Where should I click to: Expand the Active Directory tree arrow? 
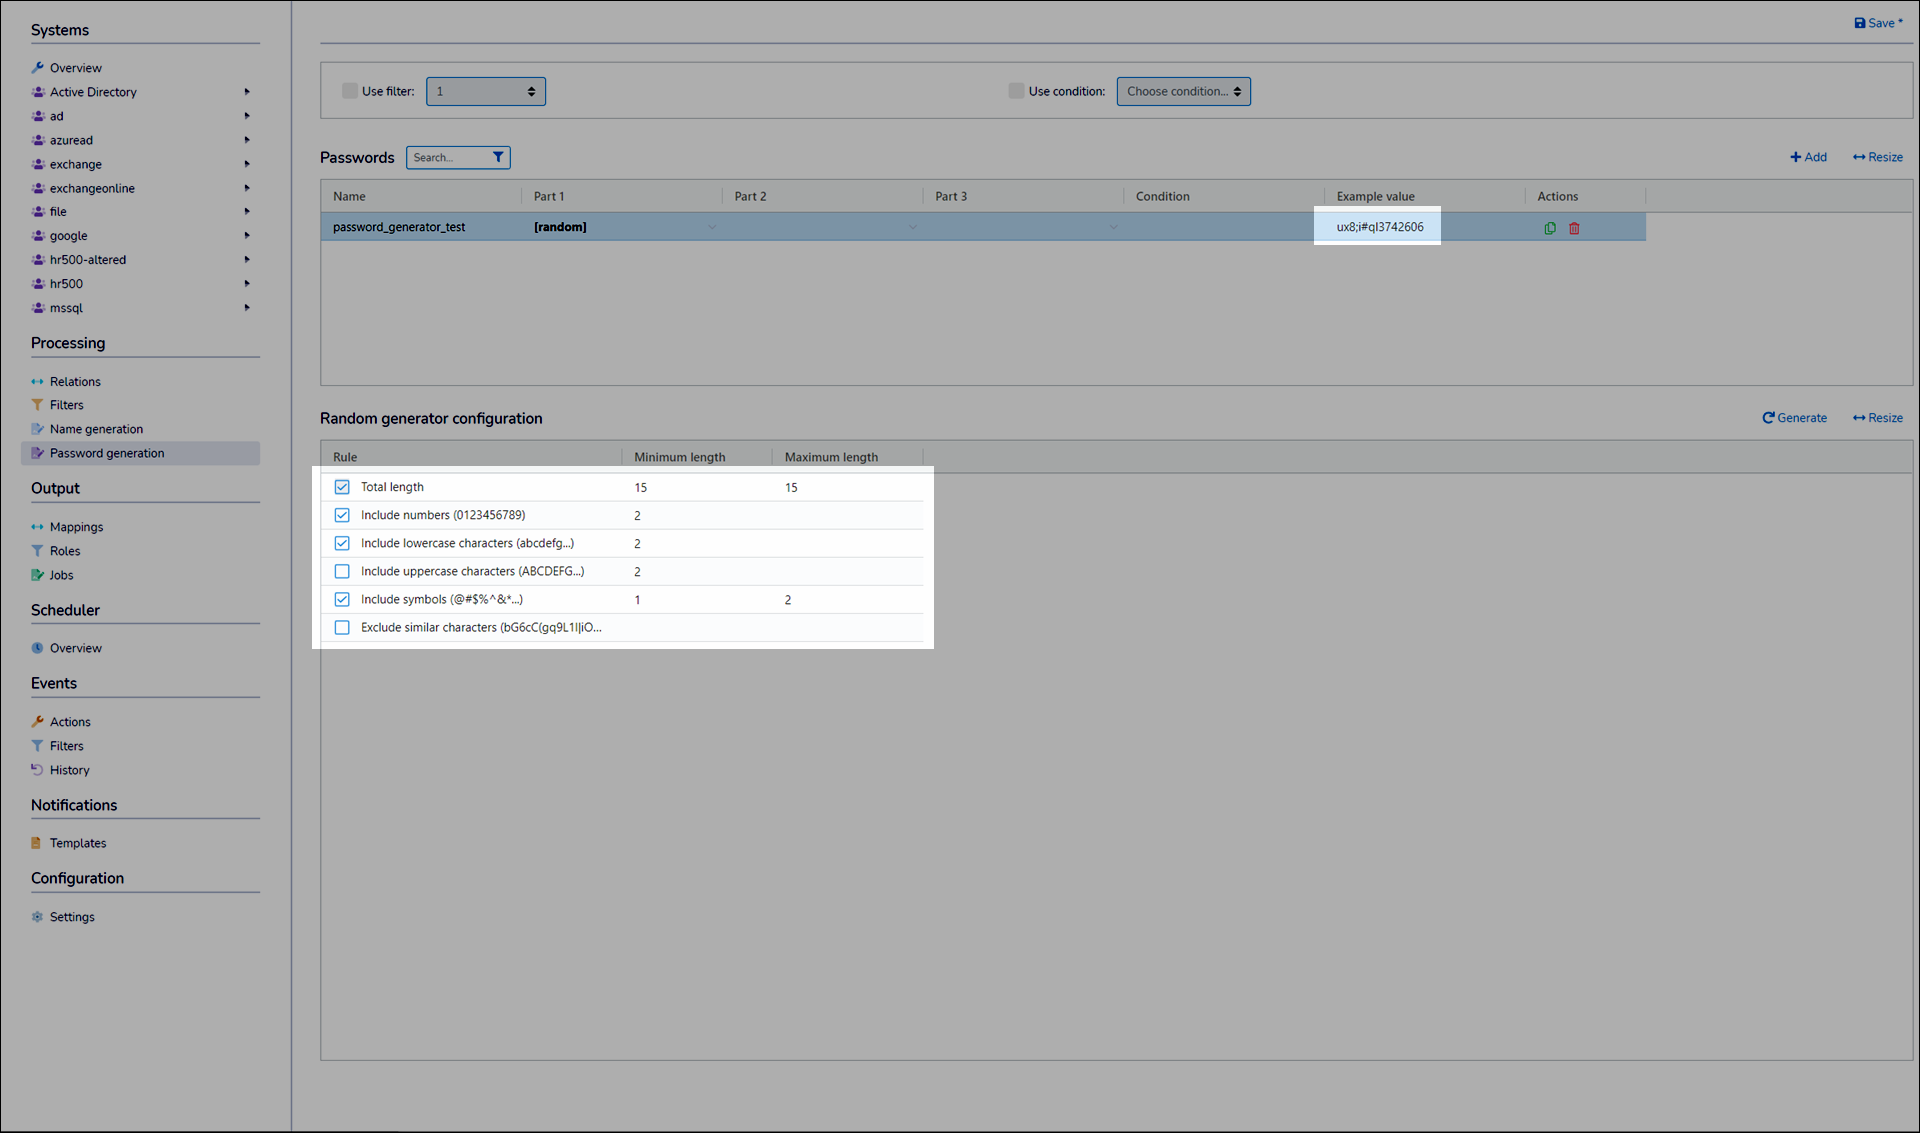(247, 92)
